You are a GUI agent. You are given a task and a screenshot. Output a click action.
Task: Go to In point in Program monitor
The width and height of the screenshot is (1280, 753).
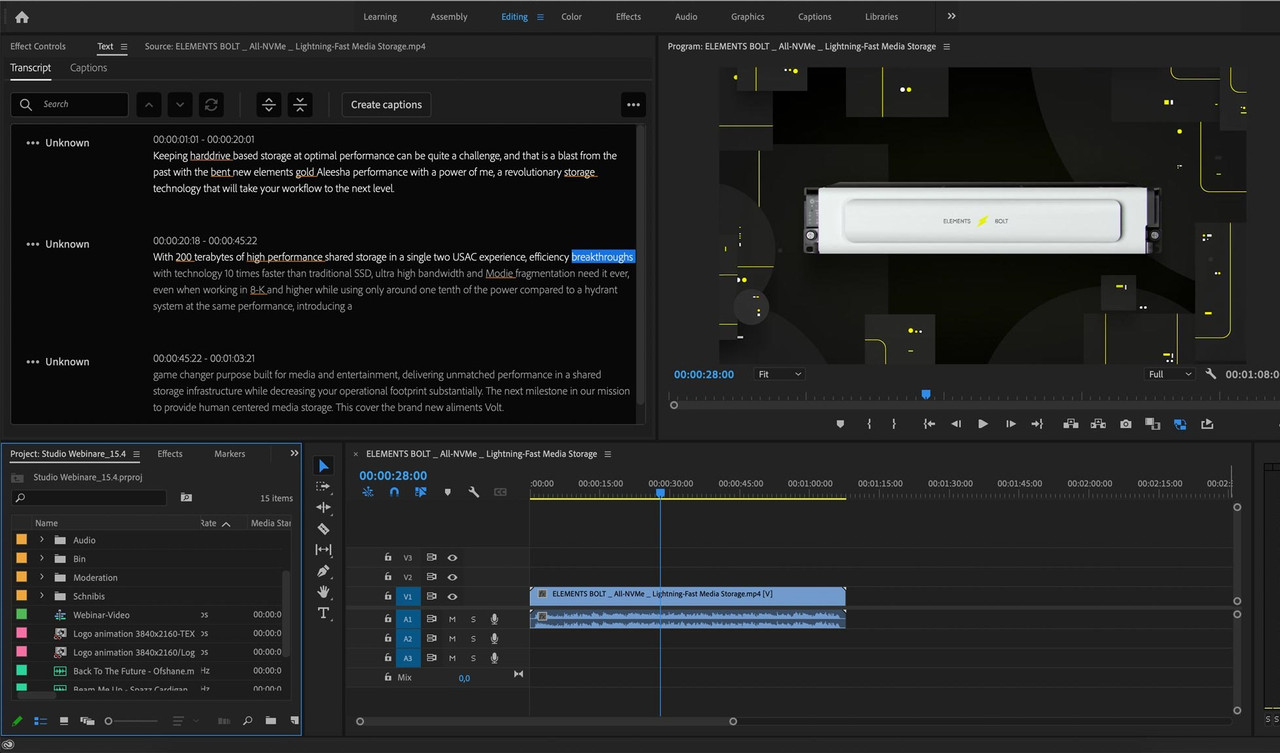[929, 424]
